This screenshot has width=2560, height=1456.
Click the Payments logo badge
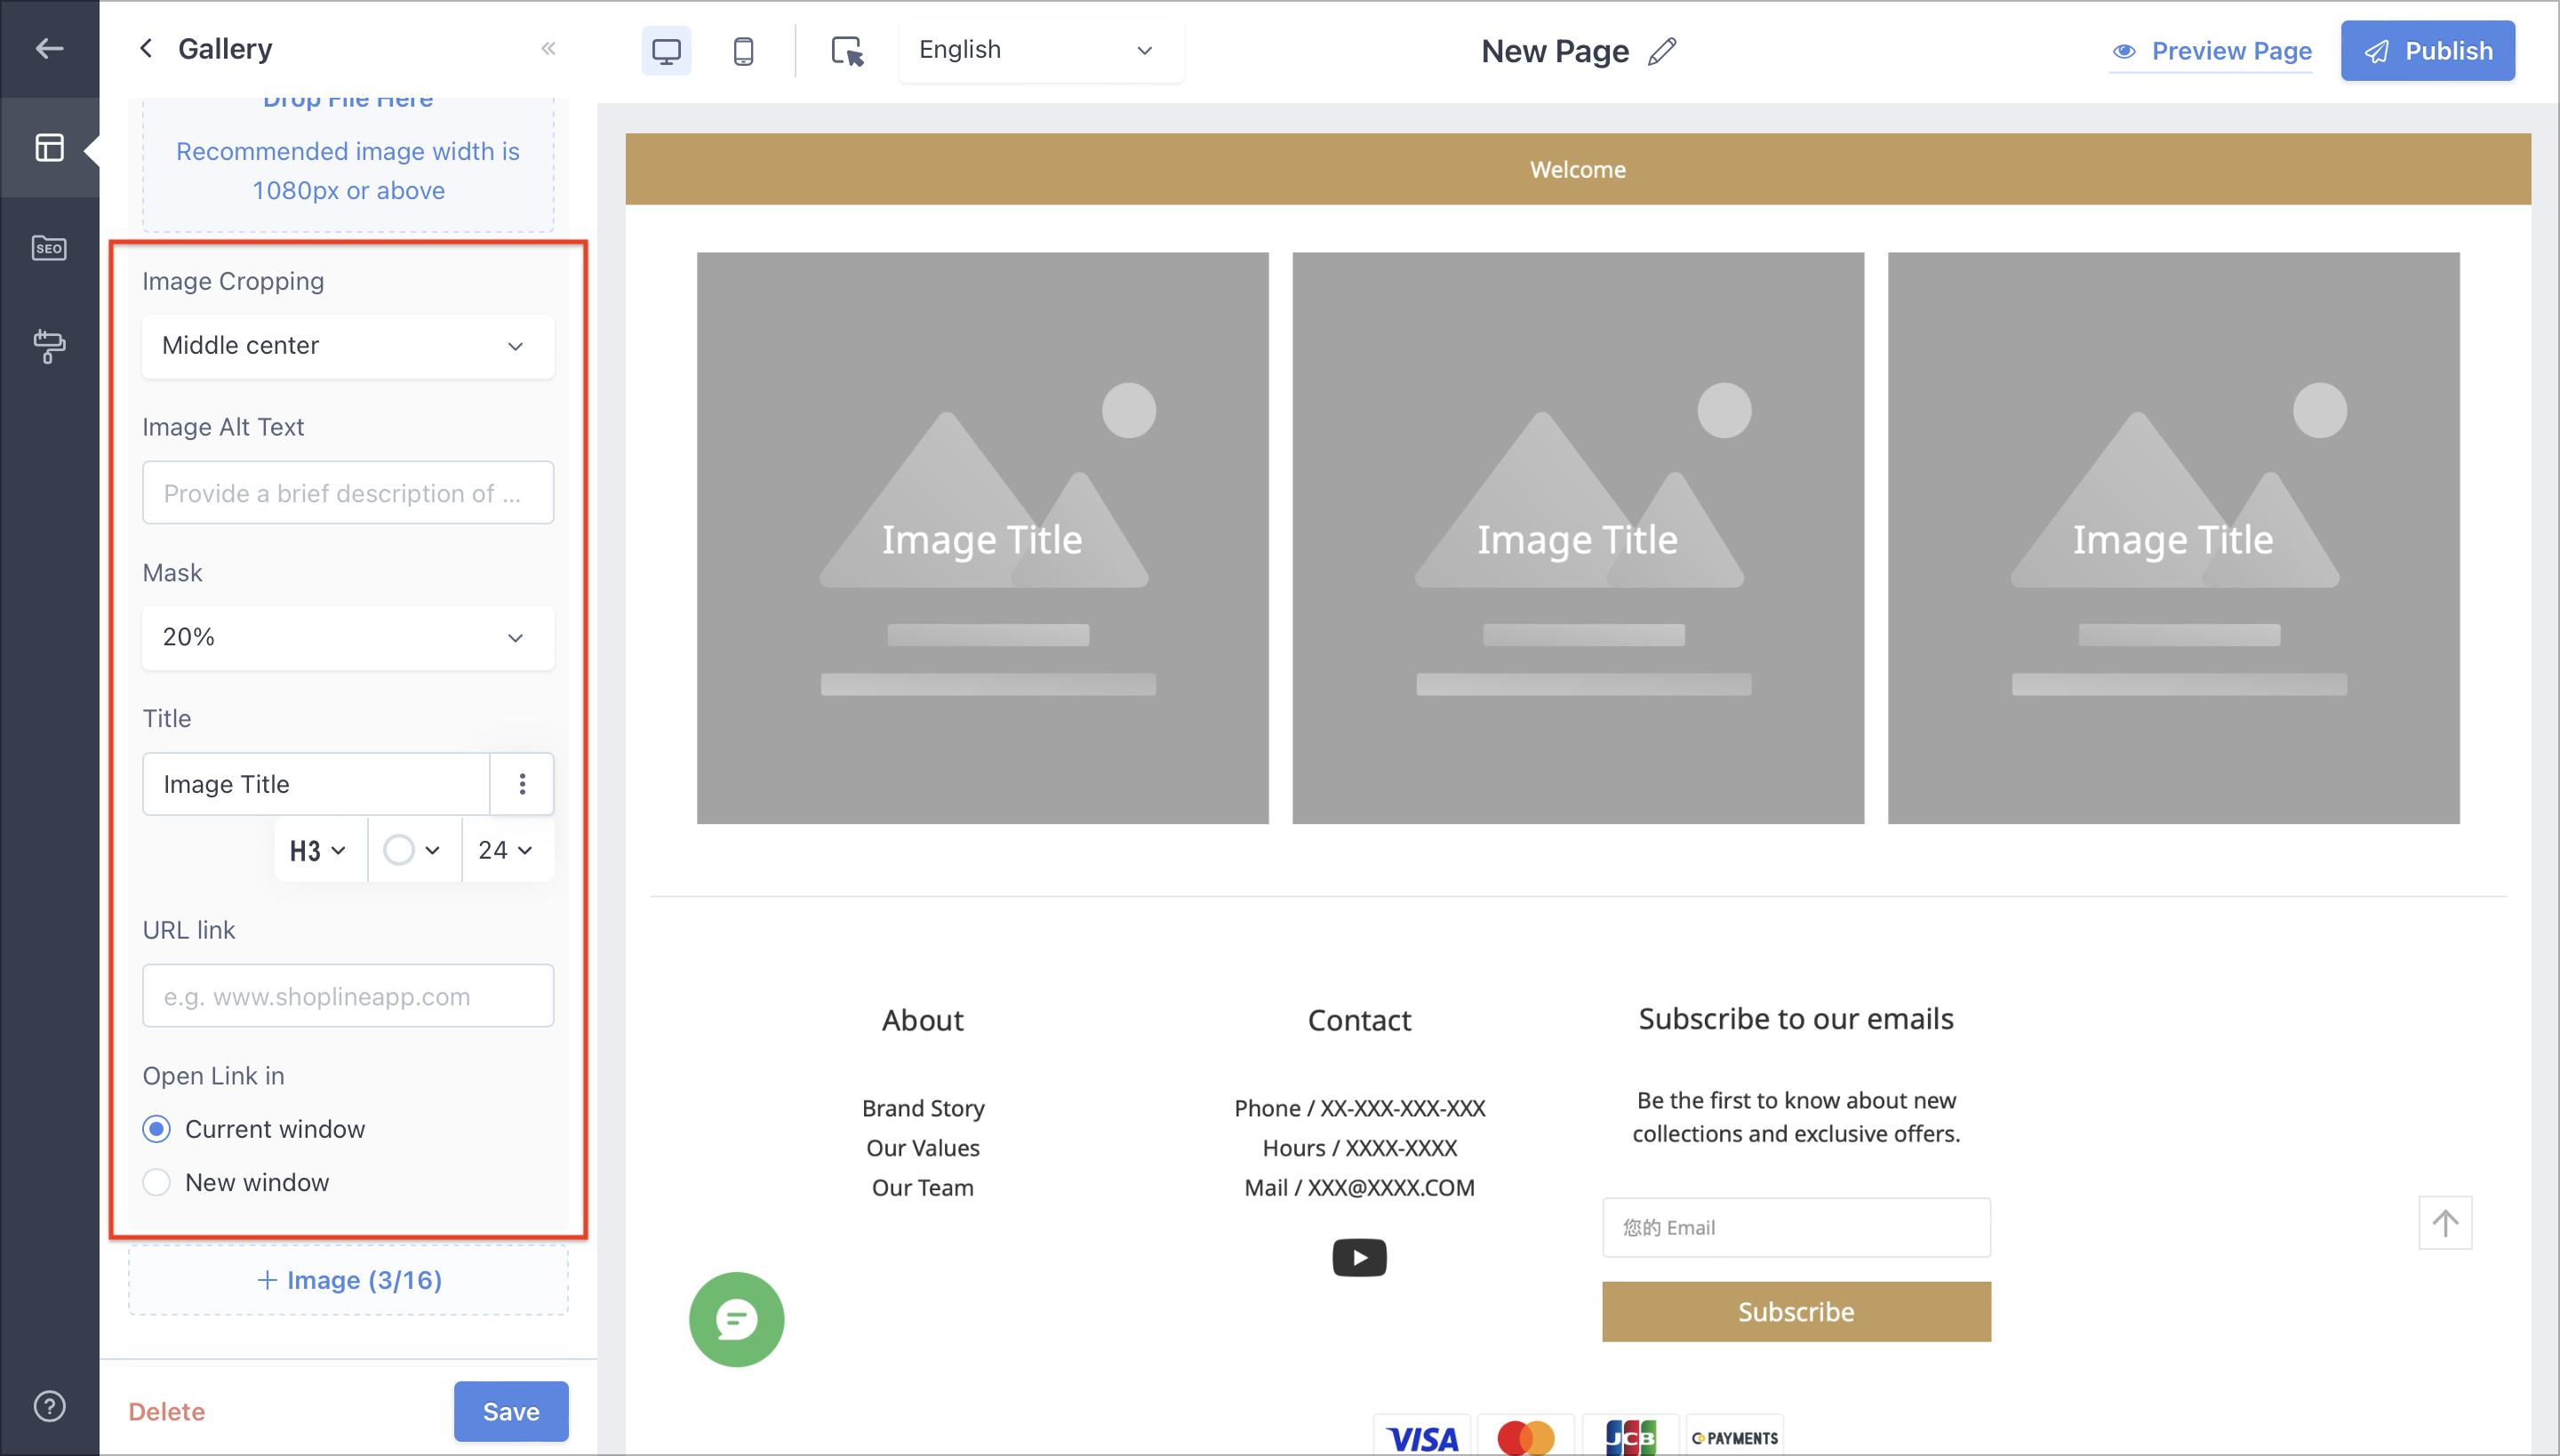point(1734,1437)
